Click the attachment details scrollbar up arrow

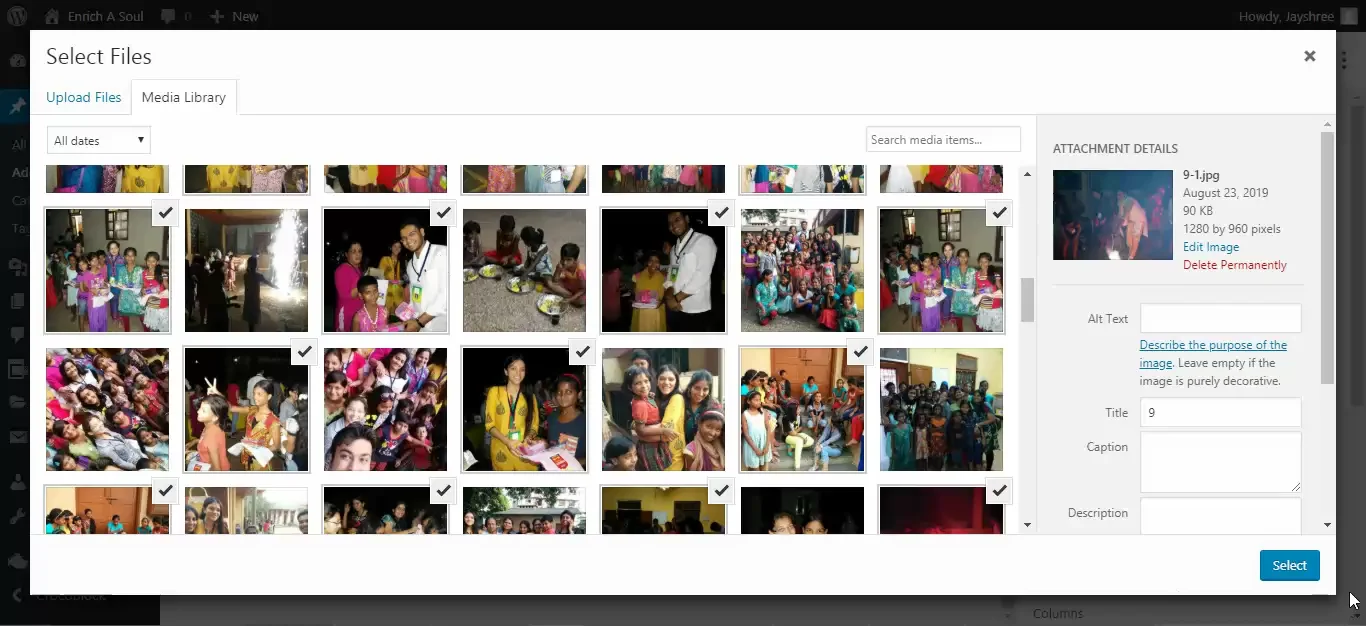point(1328,124)
